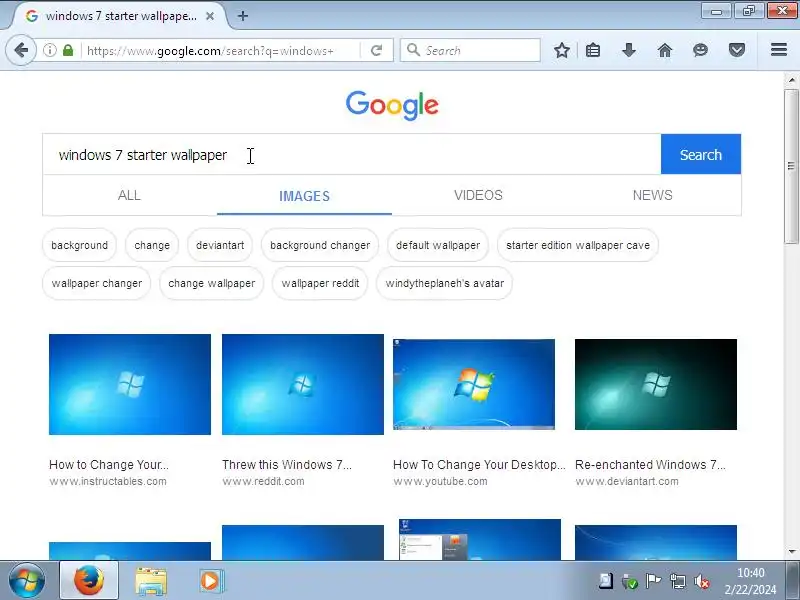Click the vertical scrollbar thumb

pyautogui.click(x=791, y=166)
